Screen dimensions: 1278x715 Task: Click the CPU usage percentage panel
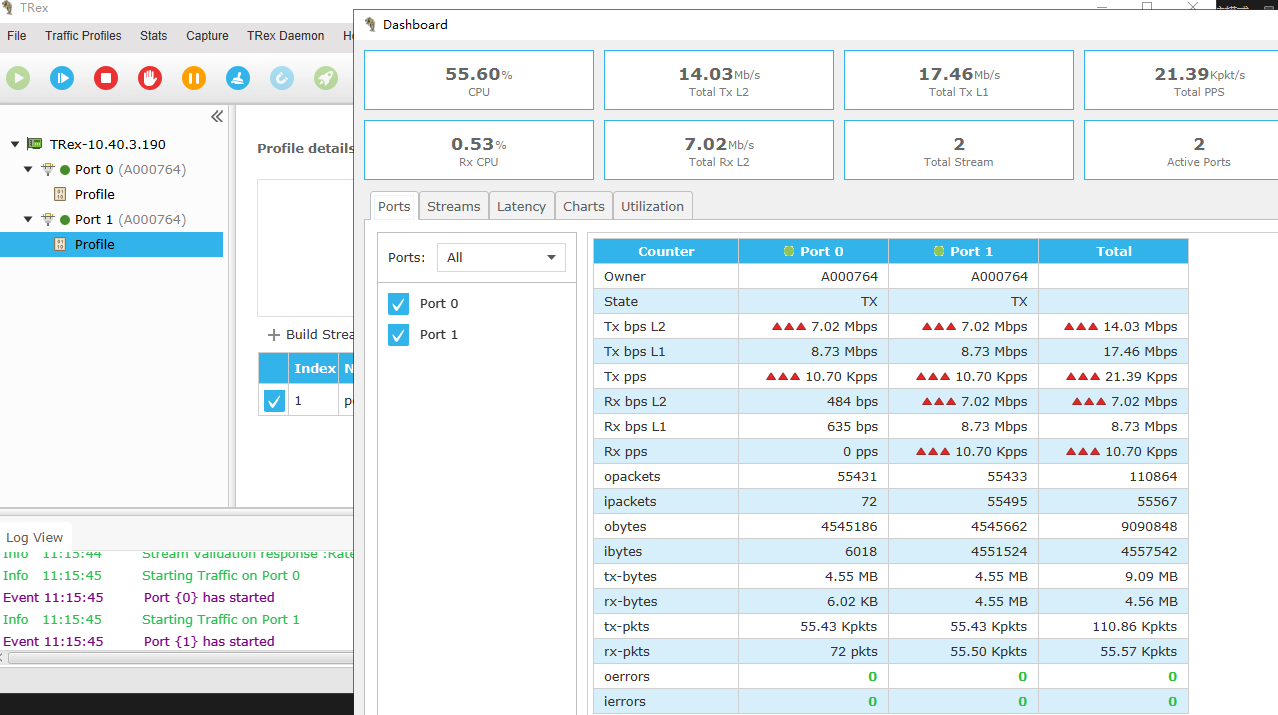(478, 79)
